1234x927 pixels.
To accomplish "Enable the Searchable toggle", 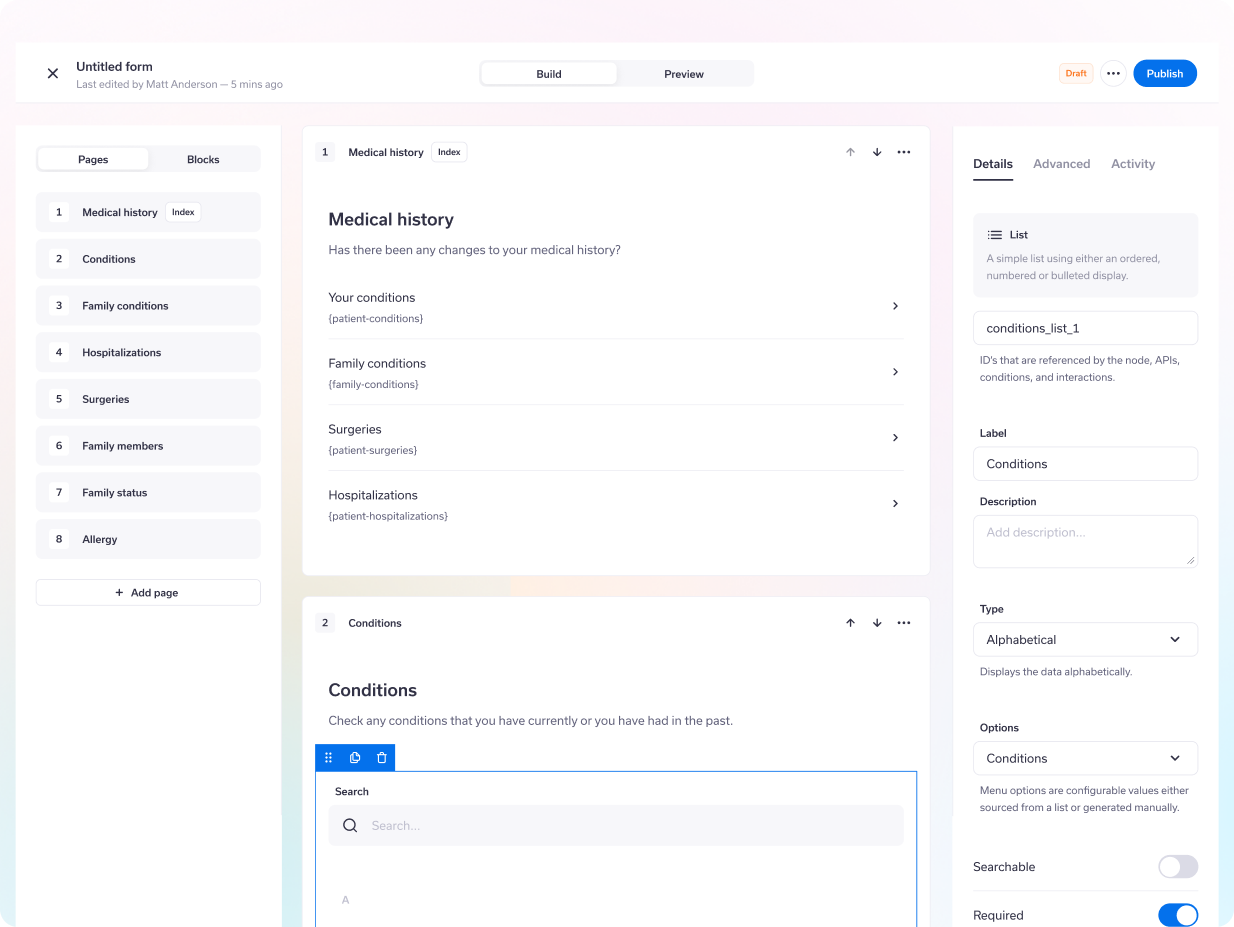I will pyautogui.click(x=1177, y=867).
